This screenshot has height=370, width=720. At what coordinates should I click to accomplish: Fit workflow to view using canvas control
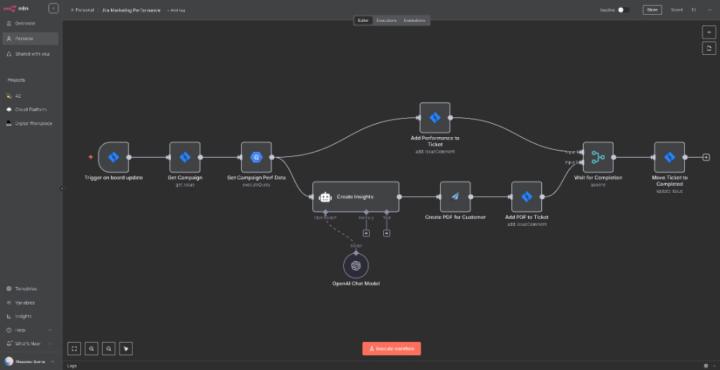[74, 348]
